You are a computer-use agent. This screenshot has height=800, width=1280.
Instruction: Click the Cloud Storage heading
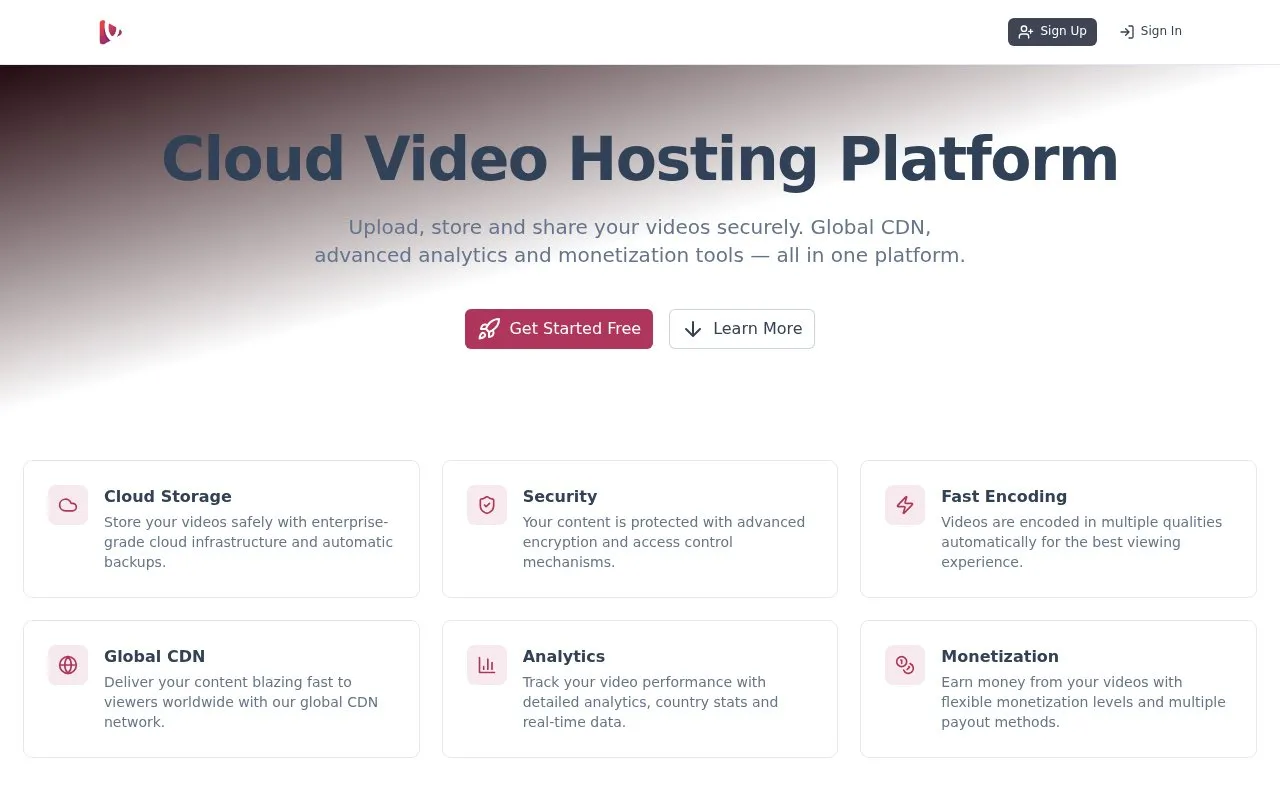click(x=168, y=496)
